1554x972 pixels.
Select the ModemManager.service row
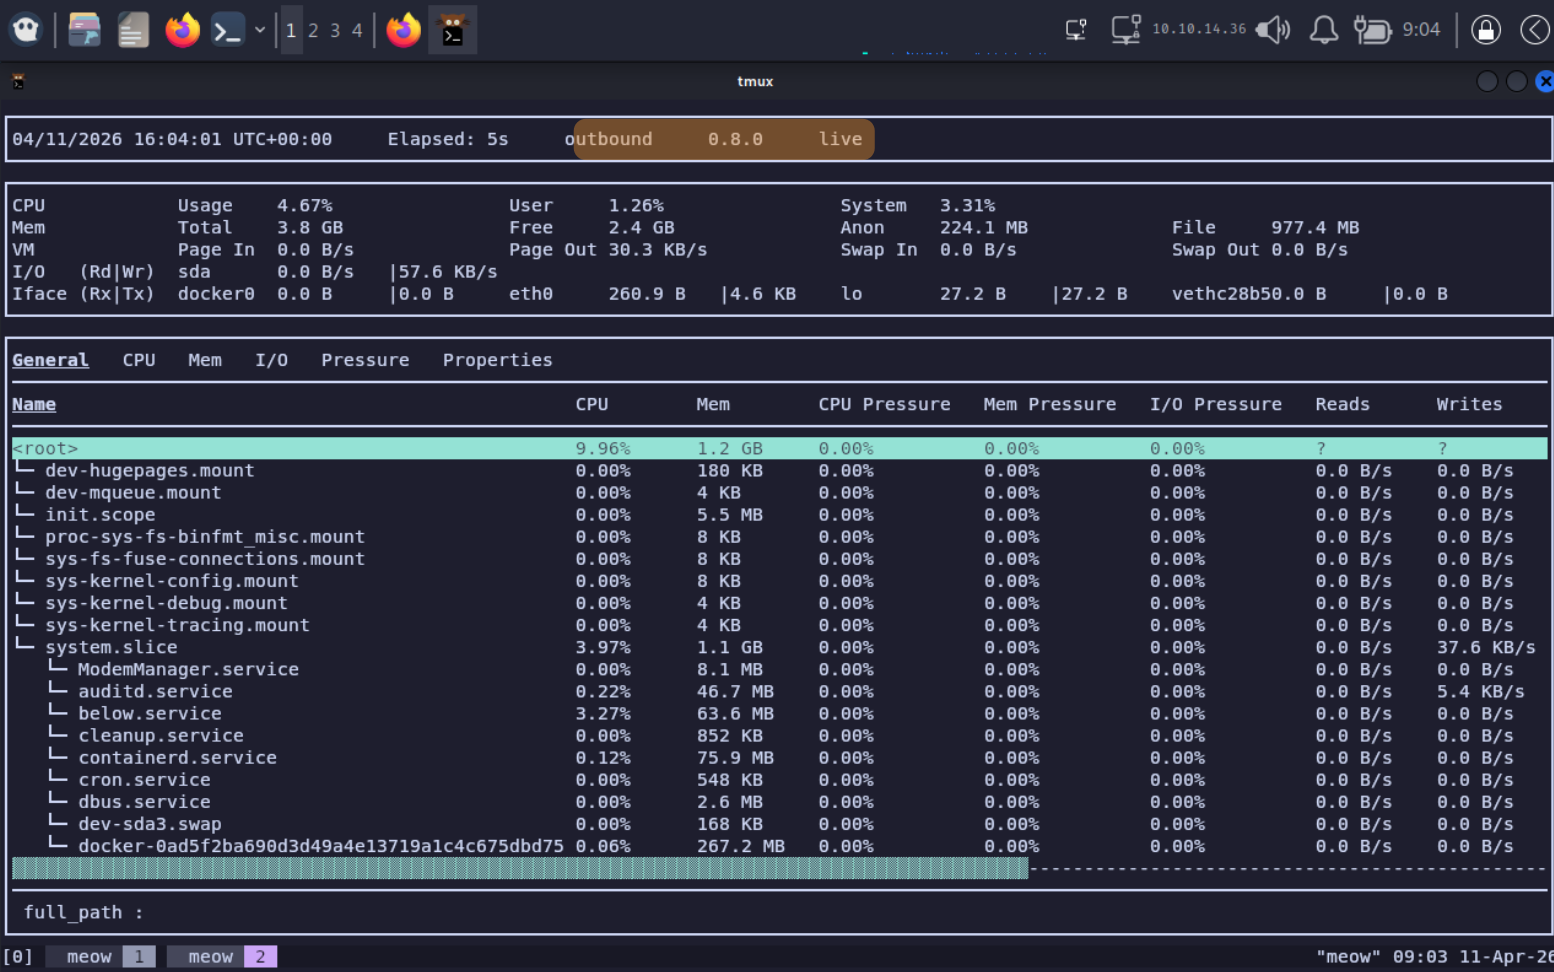tap(779, 669)
